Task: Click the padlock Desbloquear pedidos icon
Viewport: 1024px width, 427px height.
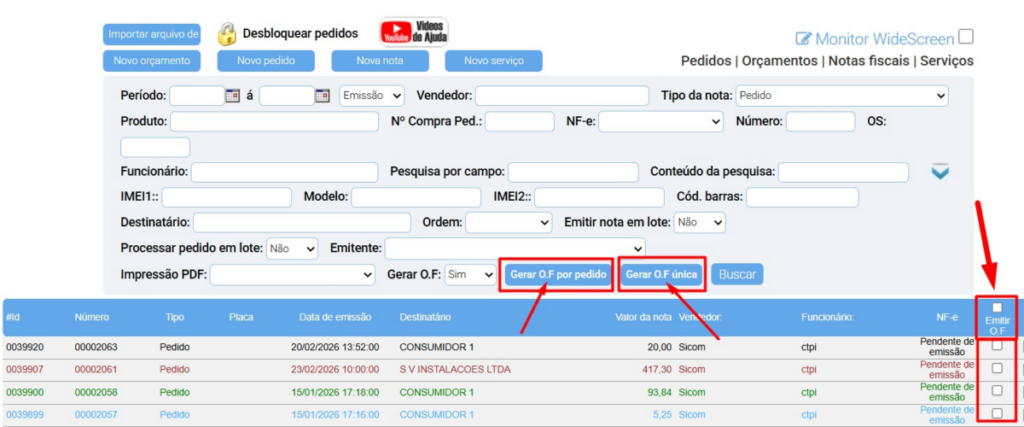Action: (x=227, y=33)
